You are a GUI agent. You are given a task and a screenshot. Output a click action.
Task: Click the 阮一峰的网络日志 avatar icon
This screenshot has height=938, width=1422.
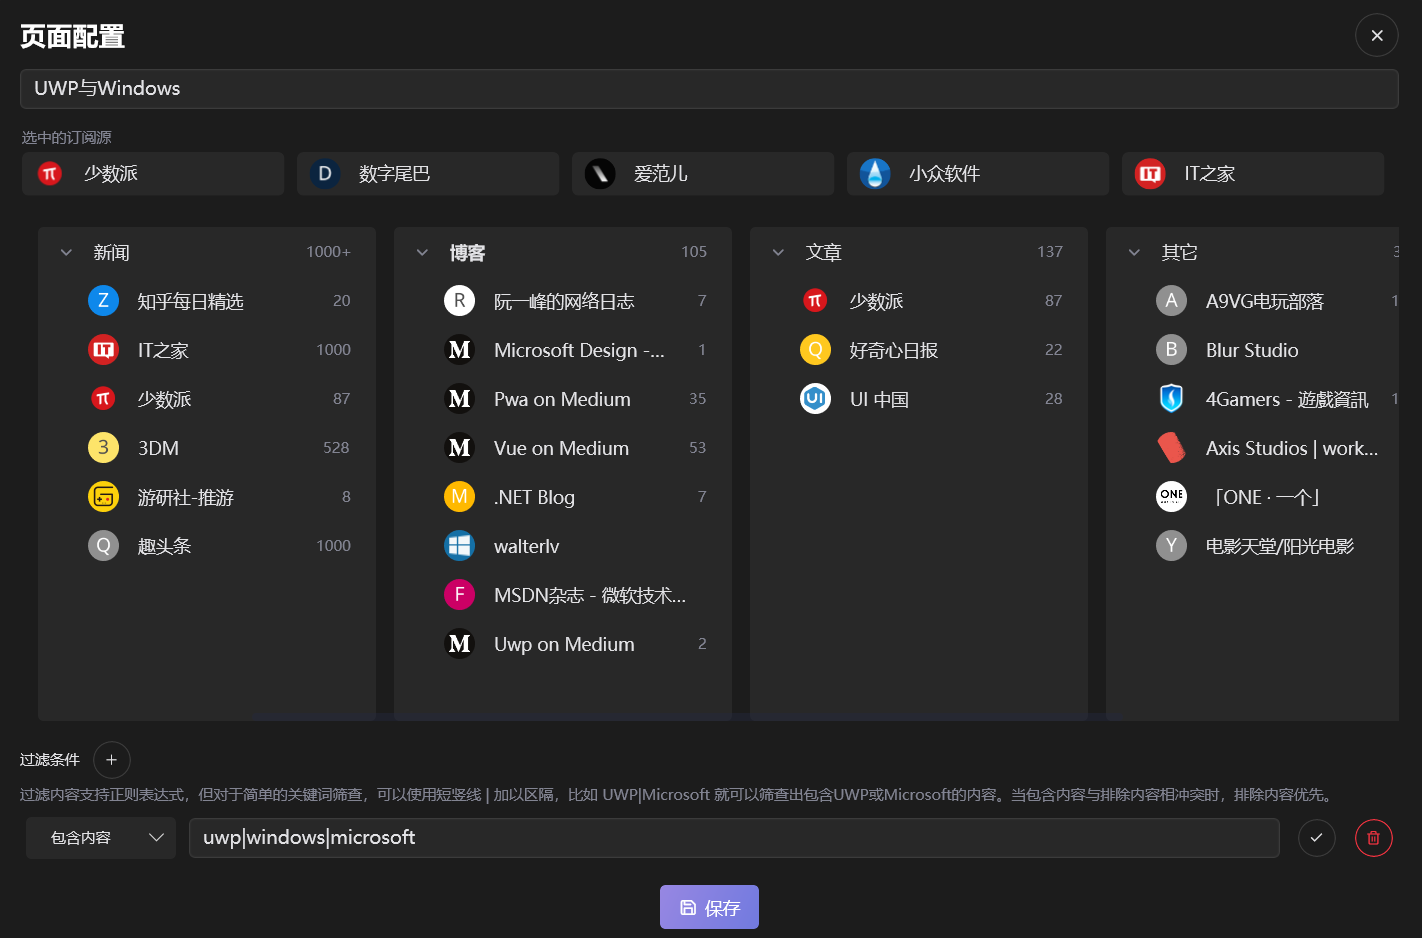(459, 301)
